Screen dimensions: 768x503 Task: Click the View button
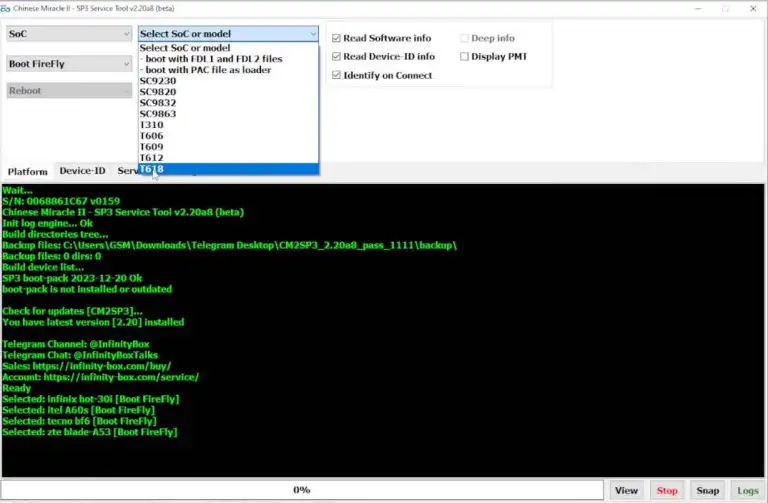click(626, 490)
